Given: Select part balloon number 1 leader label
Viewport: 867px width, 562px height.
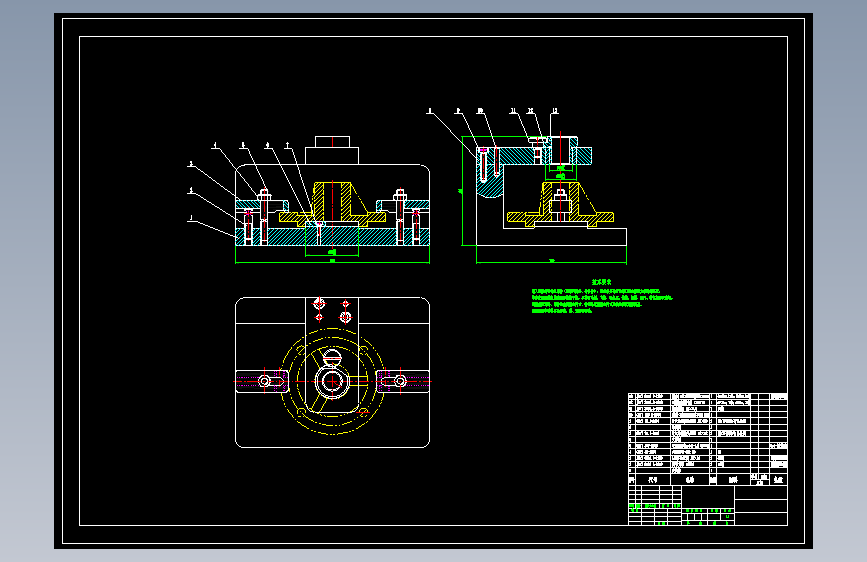Looking at the screenshot, I should pyautogui.click(x=191, y=218).
